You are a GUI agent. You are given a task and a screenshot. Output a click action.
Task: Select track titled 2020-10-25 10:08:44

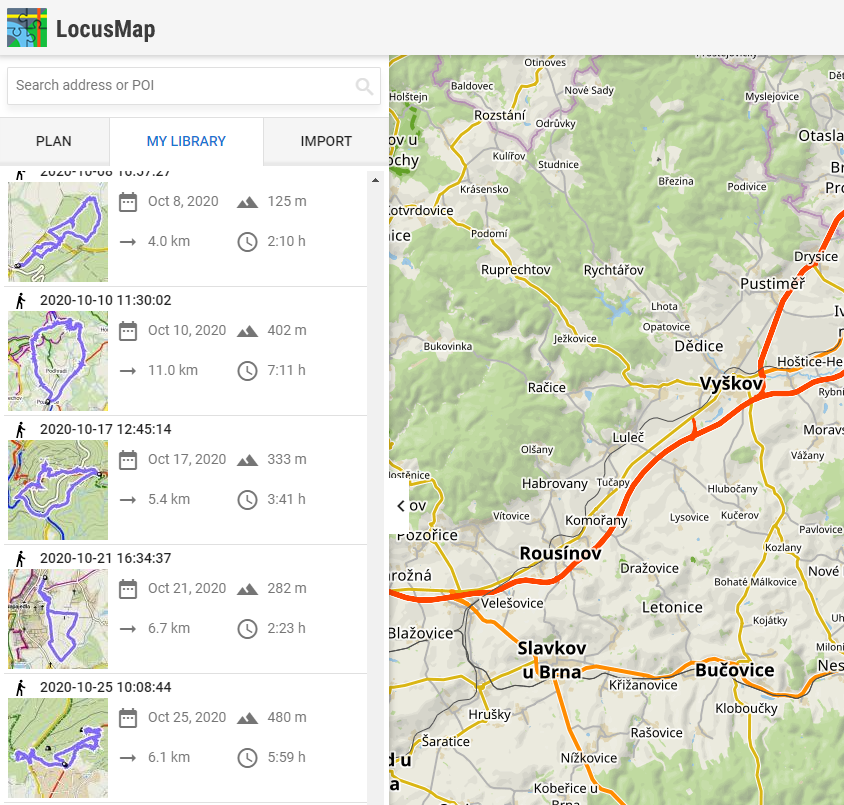[106, 688]
